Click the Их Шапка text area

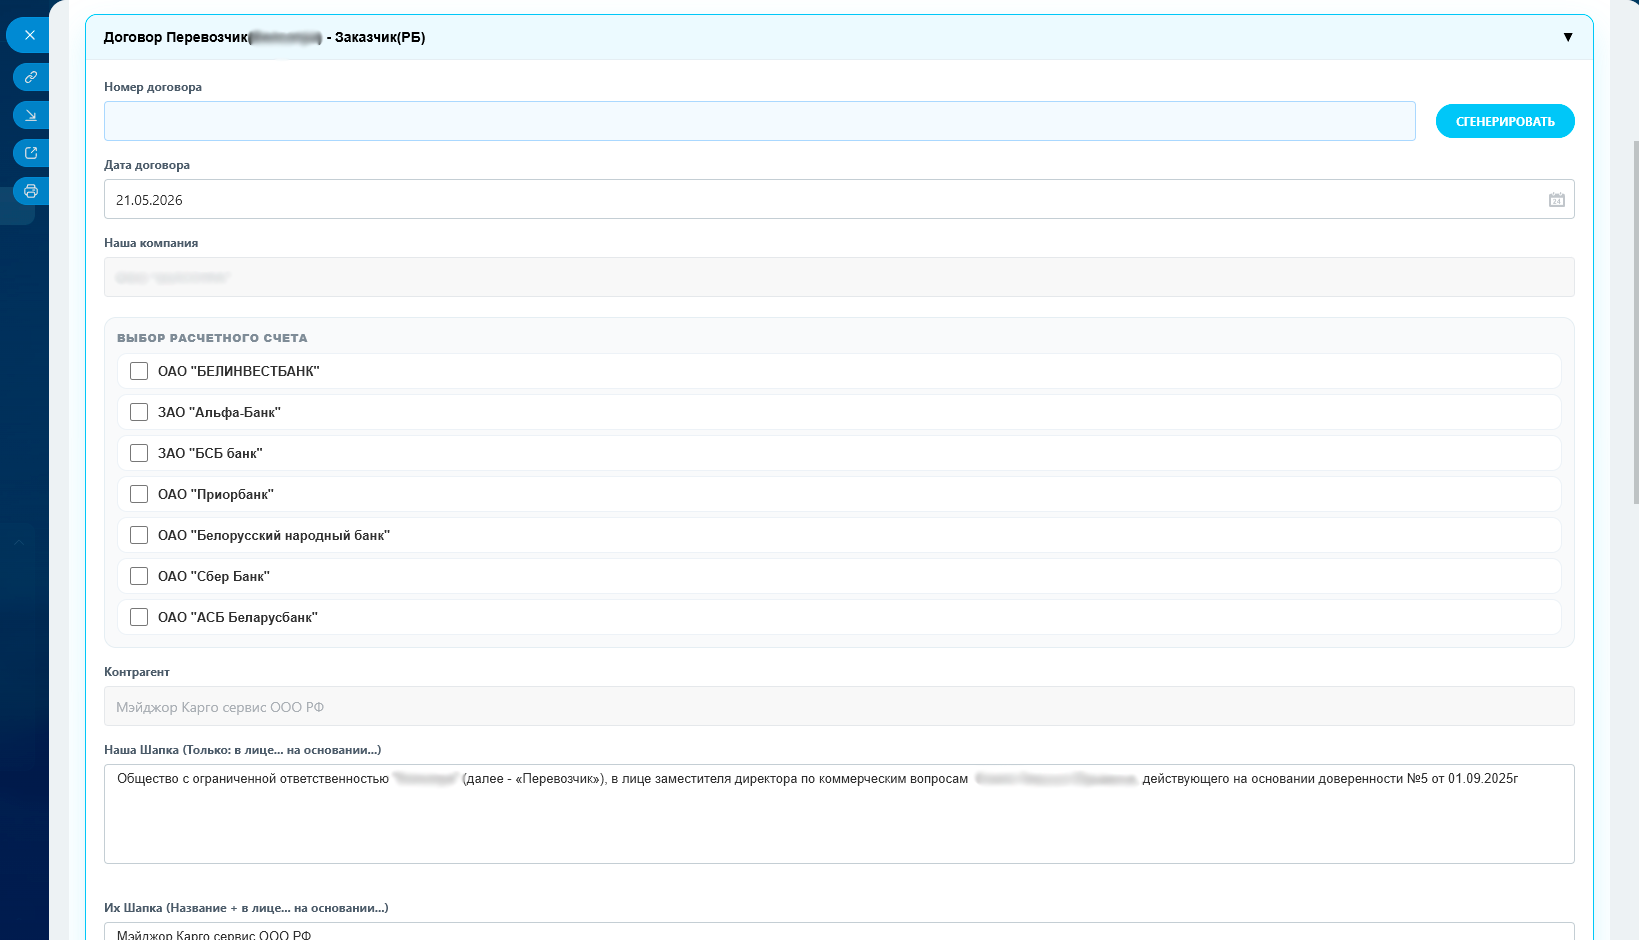click(839, 932)
